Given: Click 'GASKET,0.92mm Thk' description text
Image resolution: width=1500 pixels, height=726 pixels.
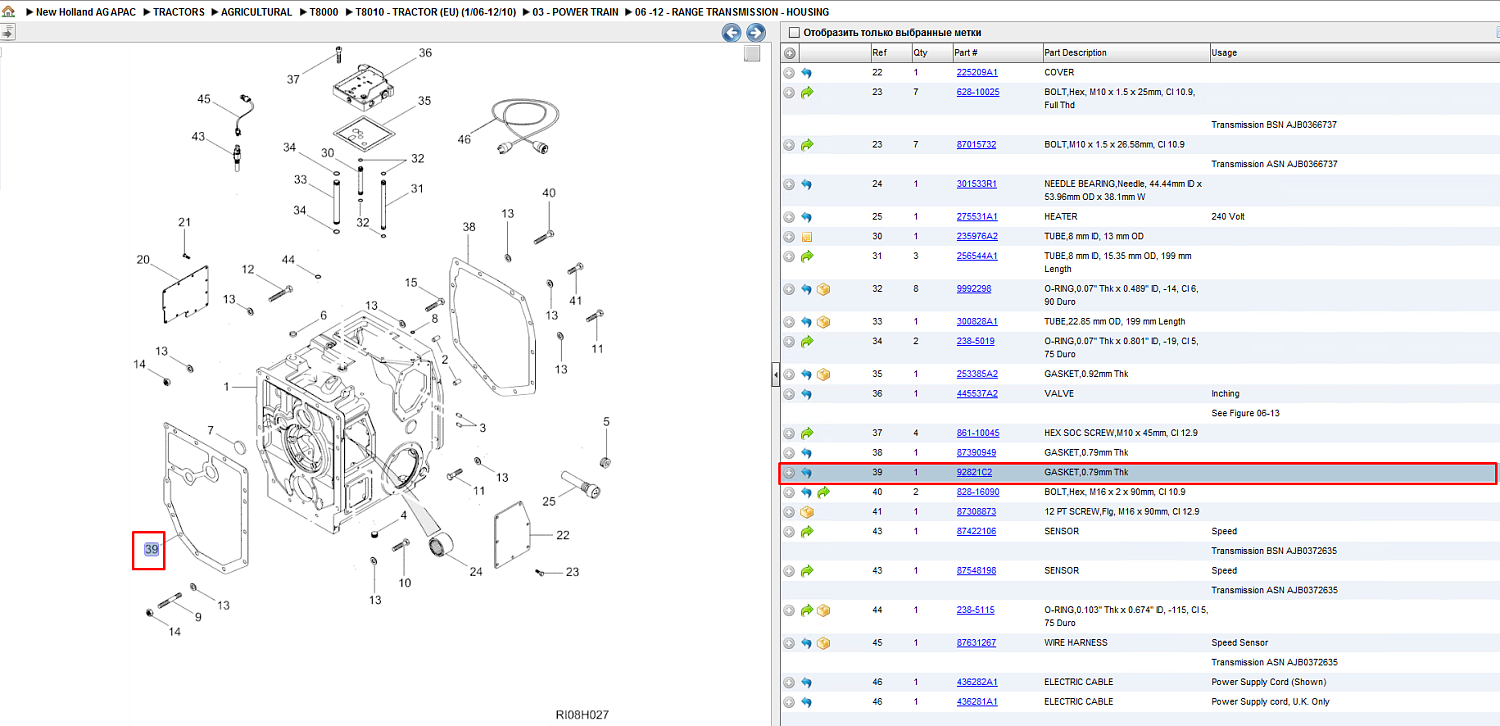Looking at the screenshot, I should [1086, 374].
